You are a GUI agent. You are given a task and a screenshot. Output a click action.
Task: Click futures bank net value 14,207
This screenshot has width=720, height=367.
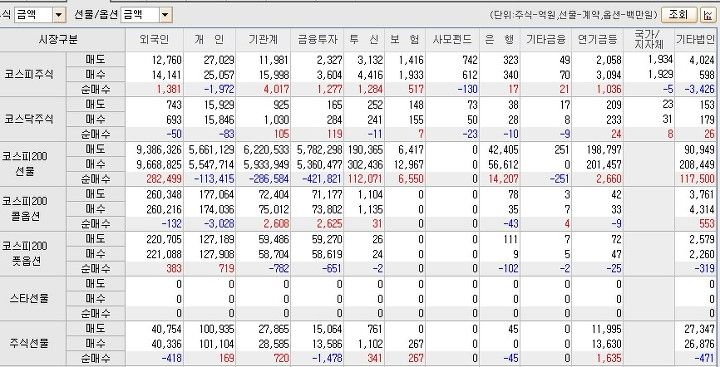click(504, 179)
